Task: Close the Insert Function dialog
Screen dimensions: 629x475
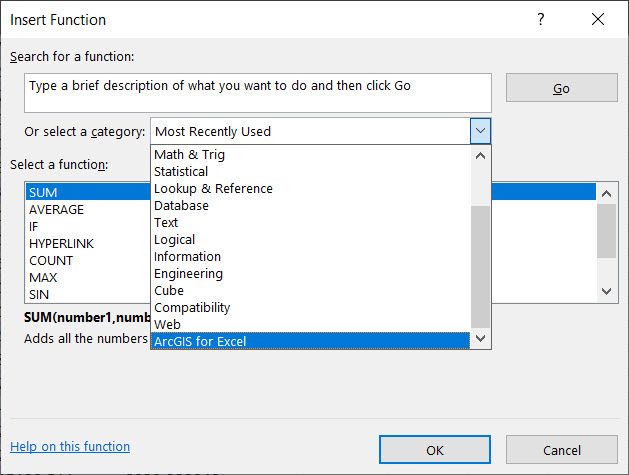Action: [x=598, y=19]
